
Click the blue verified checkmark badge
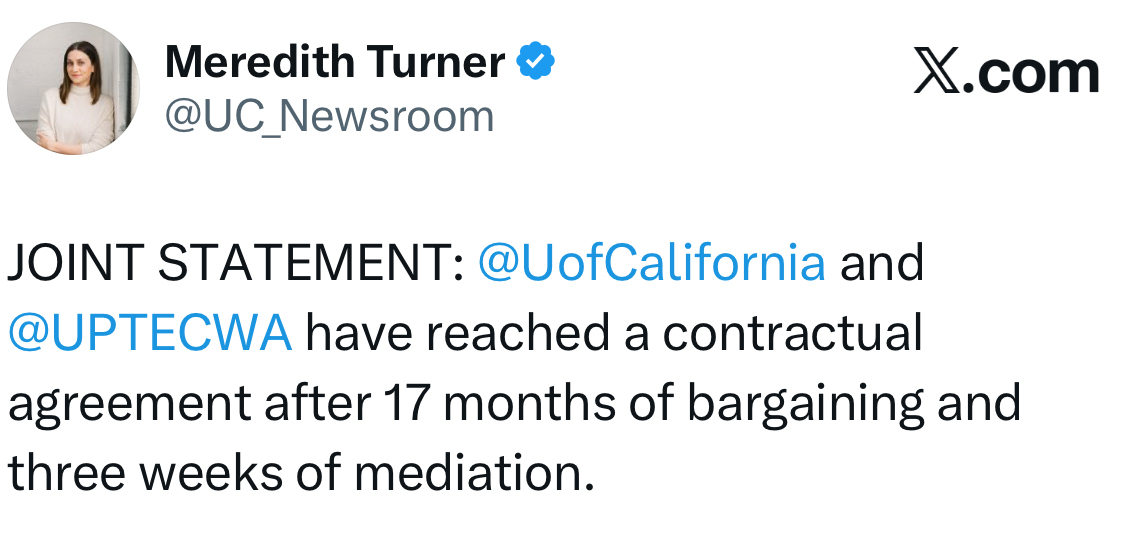point(536,63)
